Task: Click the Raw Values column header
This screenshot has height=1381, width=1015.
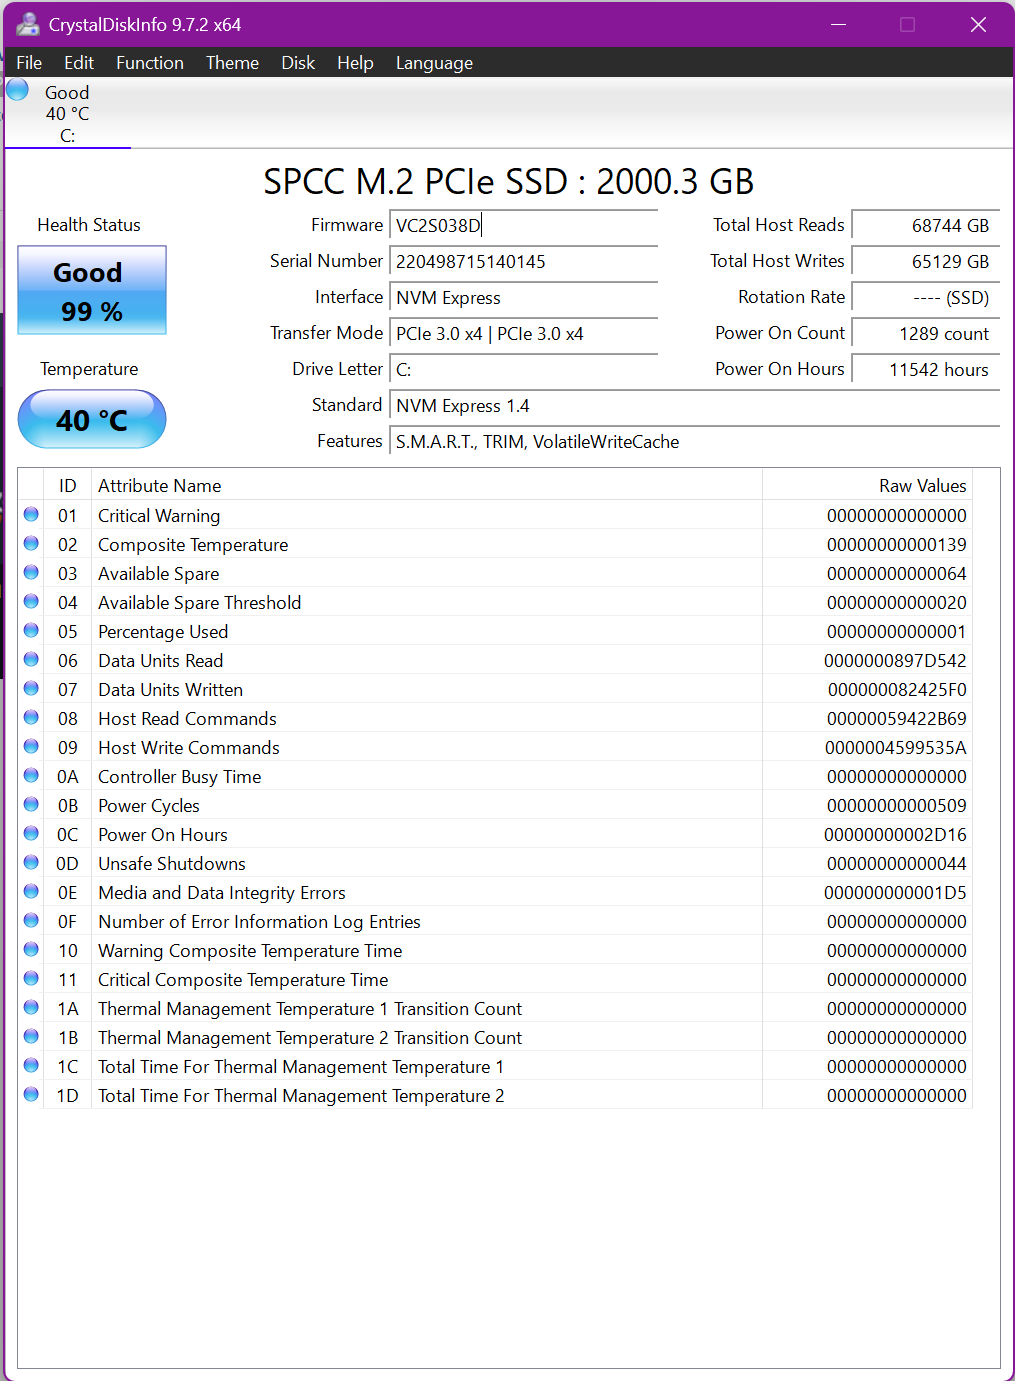Action: (x=922, y=486)
